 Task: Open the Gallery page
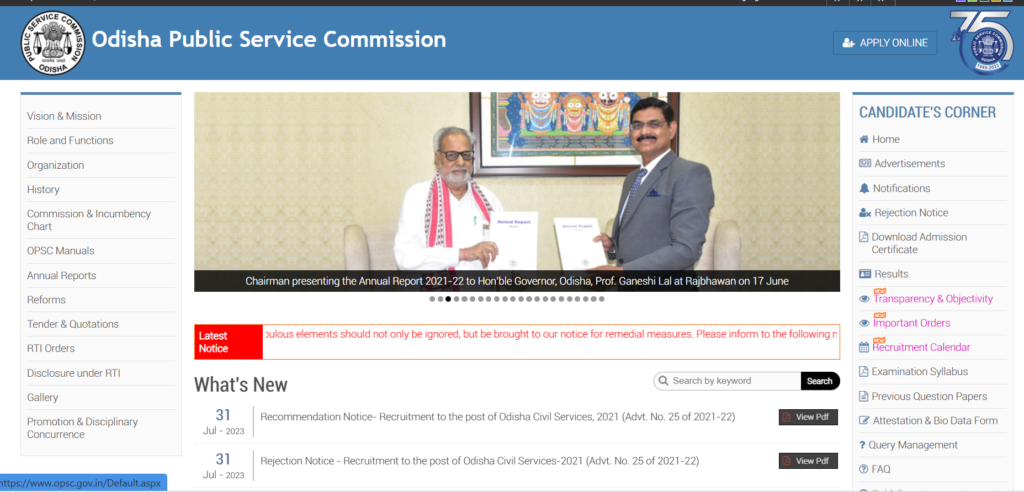42,397
